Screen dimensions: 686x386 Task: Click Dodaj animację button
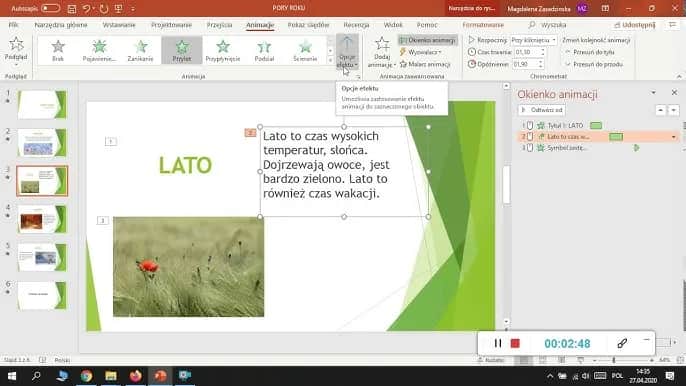point(382,53)
